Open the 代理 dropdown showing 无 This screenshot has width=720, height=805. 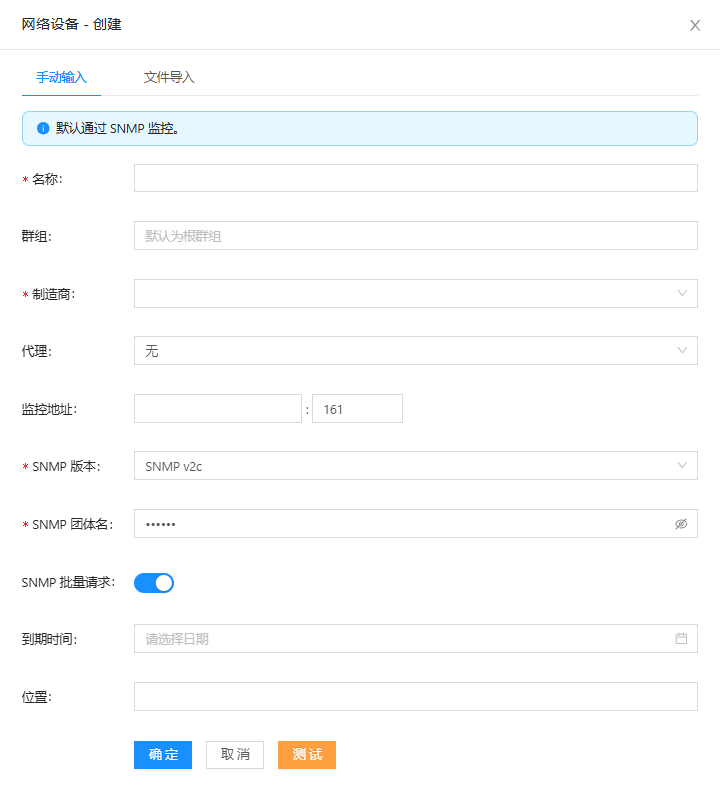(x=415, y=350)
